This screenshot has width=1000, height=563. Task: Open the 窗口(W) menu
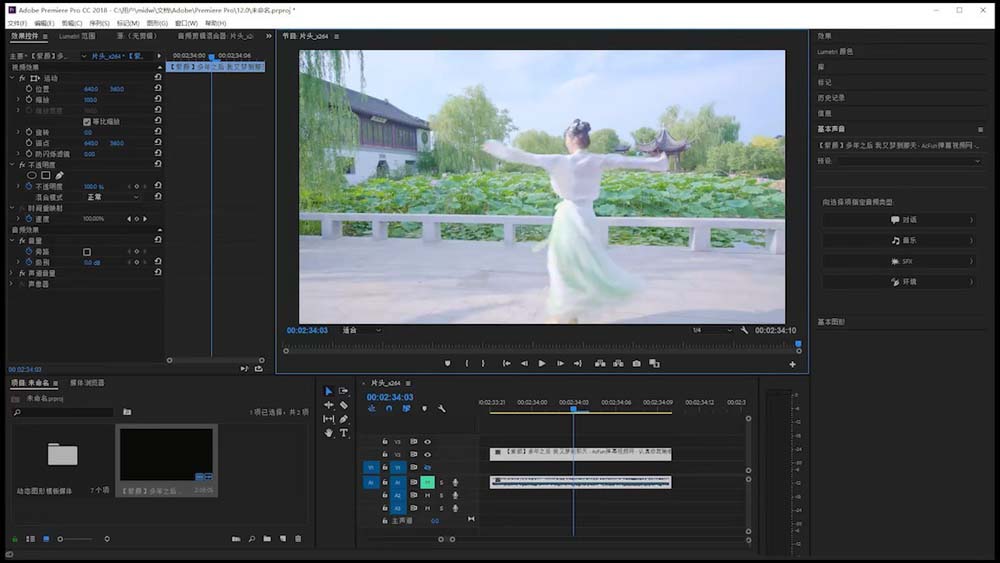click(186, 23)
